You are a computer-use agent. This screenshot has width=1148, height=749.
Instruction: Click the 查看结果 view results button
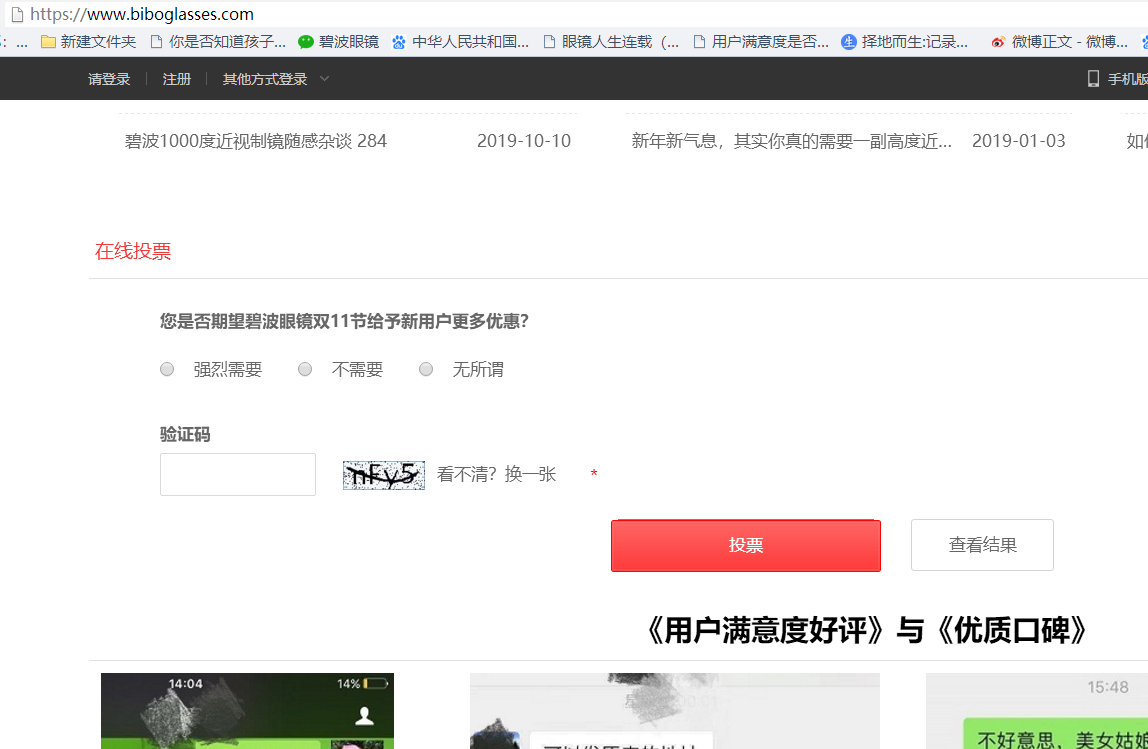(982, 545)
